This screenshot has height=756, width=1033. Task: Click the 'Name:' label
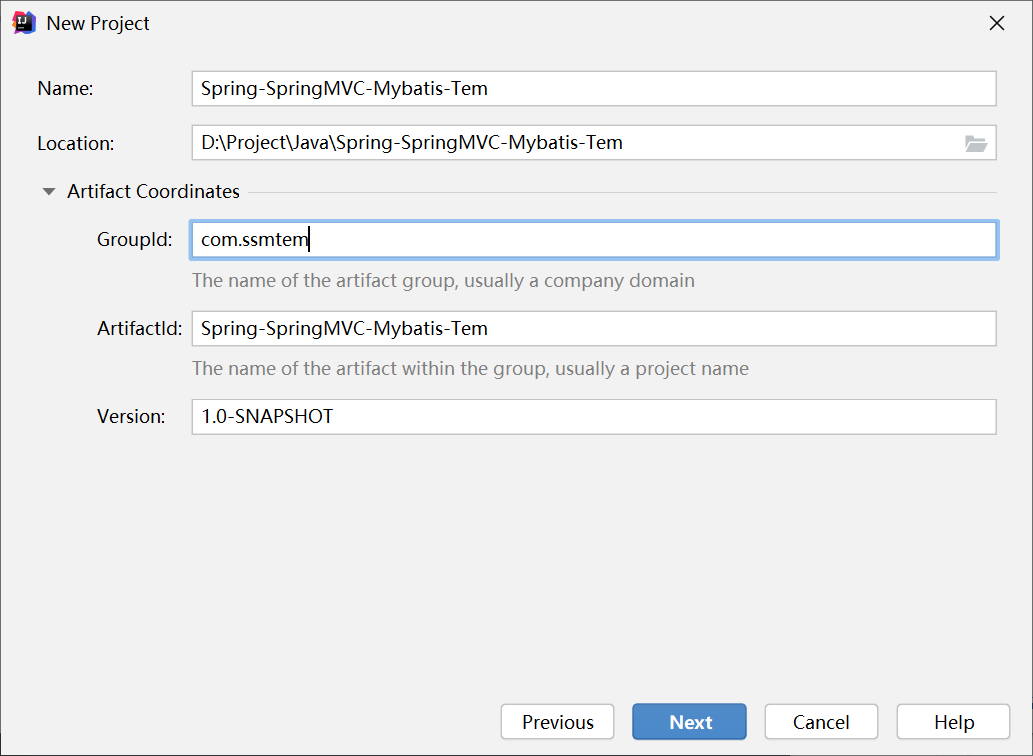[65, 88]
